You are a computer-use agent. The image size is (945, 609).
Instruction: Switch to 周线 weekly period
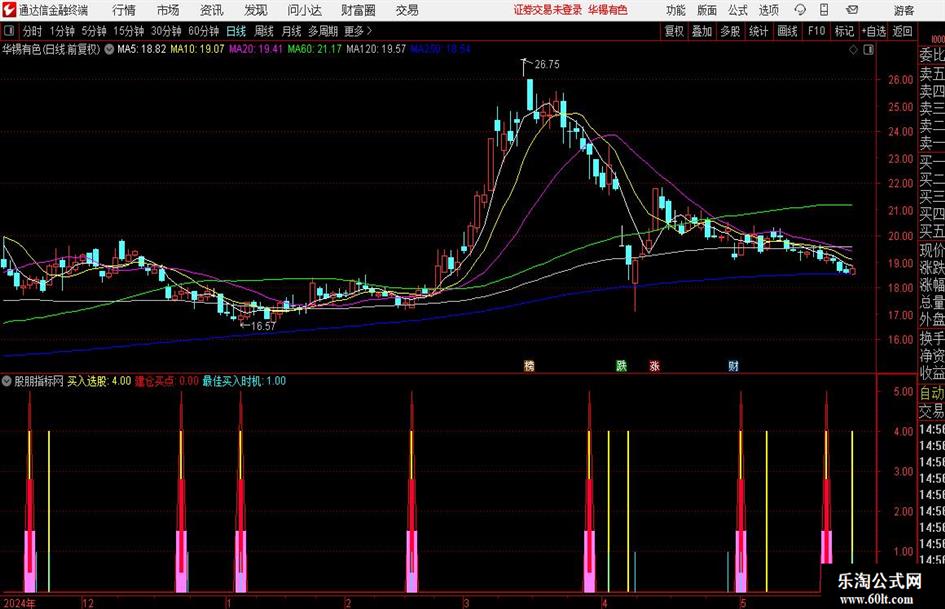click(x=263, y=31)
